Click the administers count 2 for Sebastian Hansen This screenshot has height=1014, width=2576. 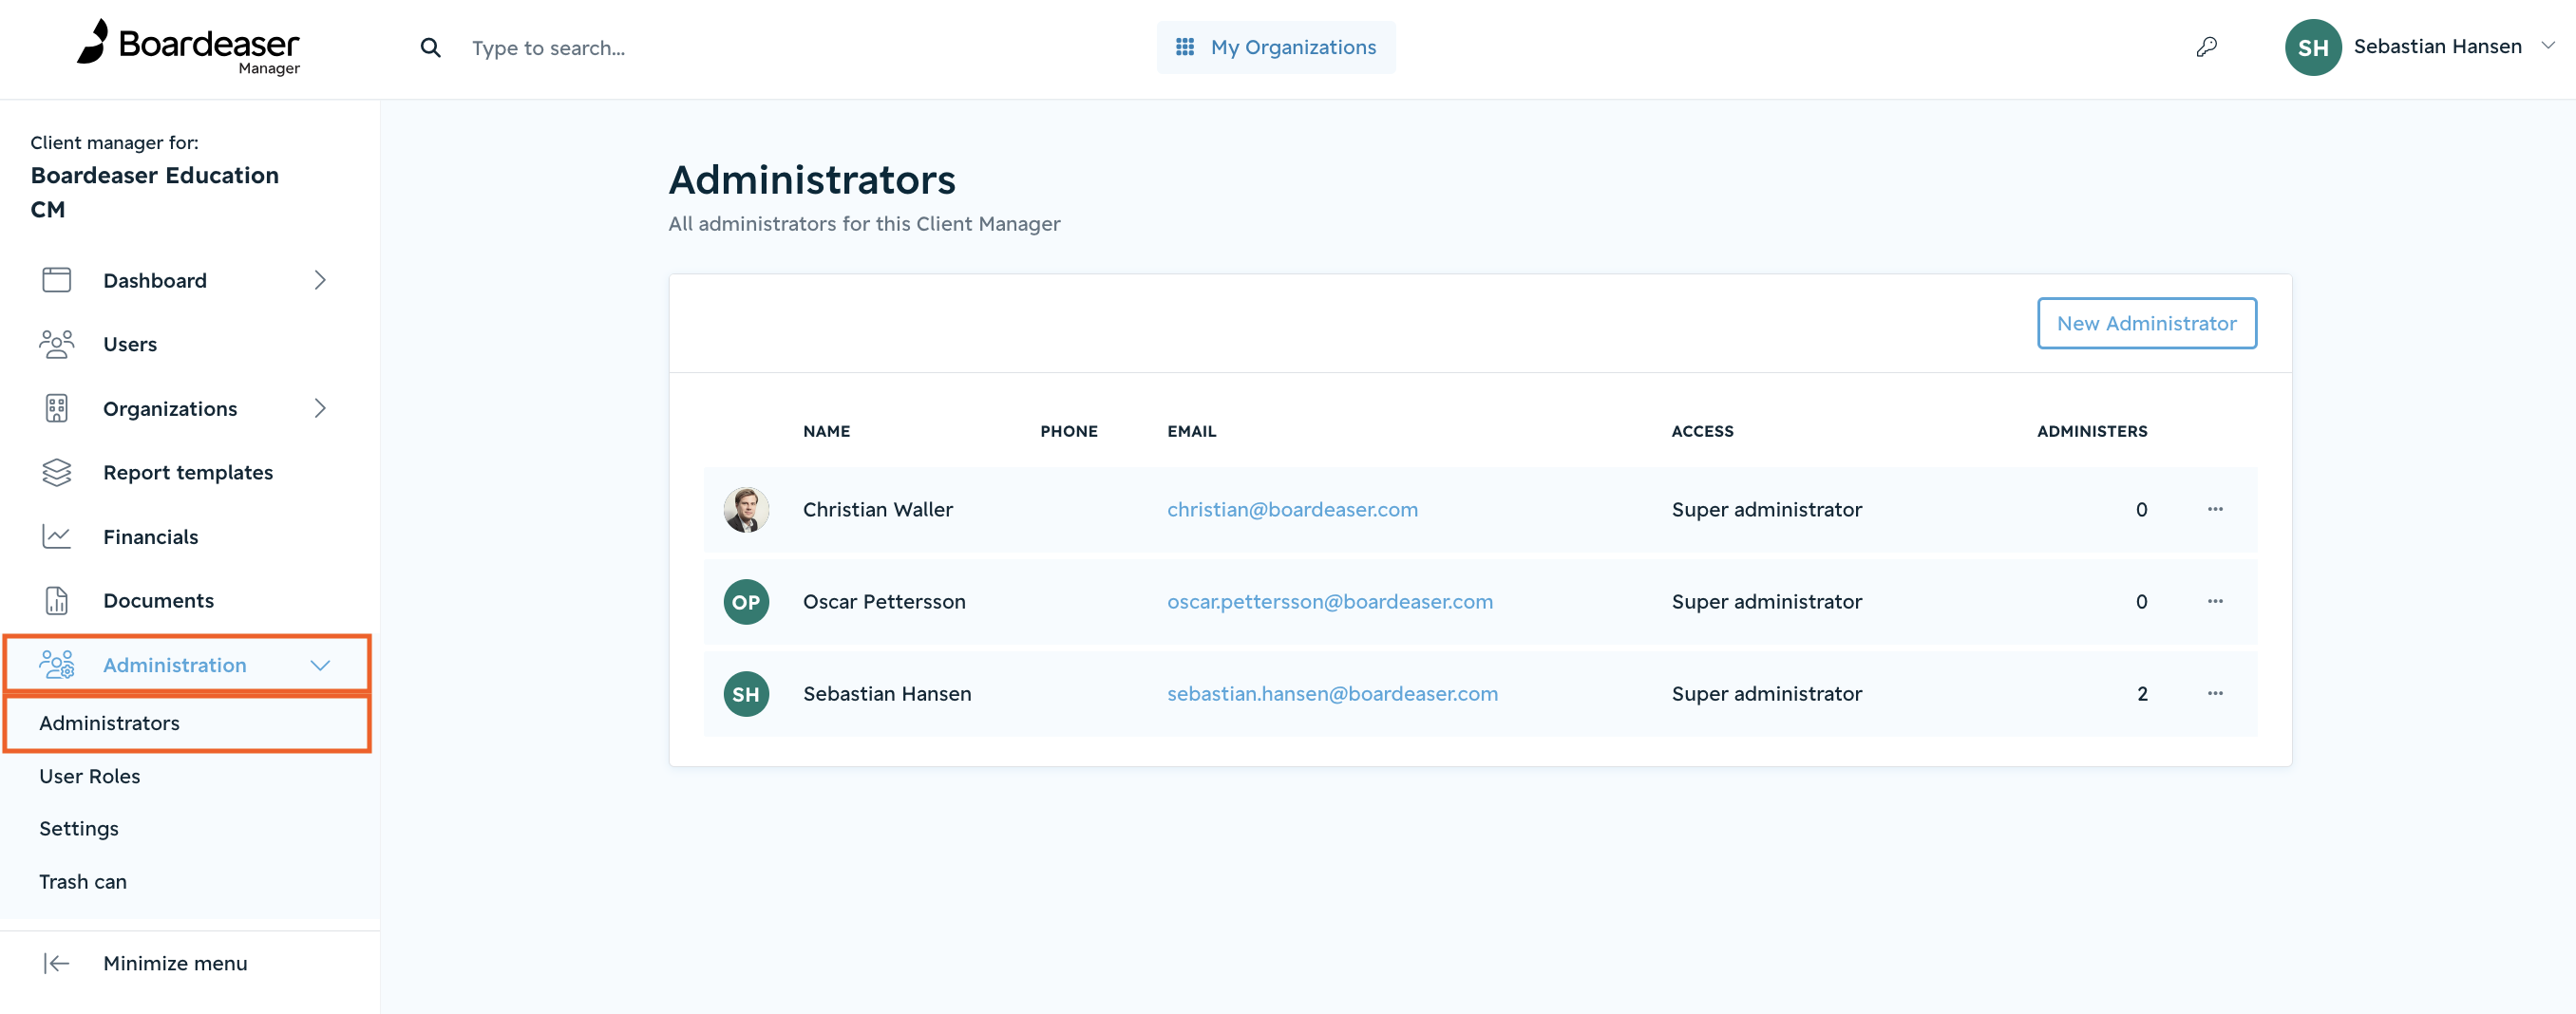(x=2142, y=694)
